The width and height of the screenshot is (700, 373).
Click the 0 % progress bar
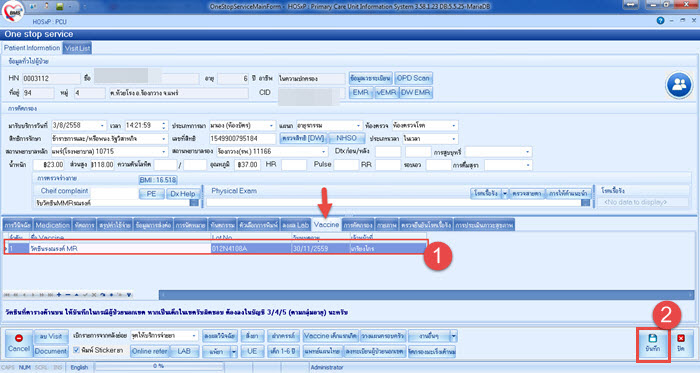158,367
